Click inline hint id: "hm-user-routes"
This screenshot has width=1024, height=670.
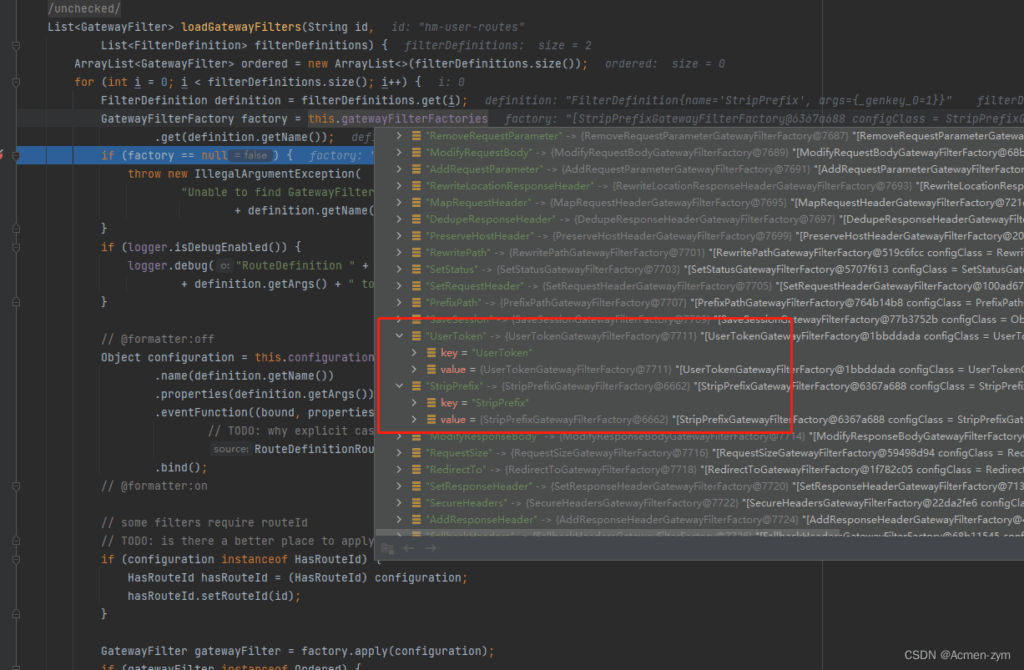(x=458, y=27)
